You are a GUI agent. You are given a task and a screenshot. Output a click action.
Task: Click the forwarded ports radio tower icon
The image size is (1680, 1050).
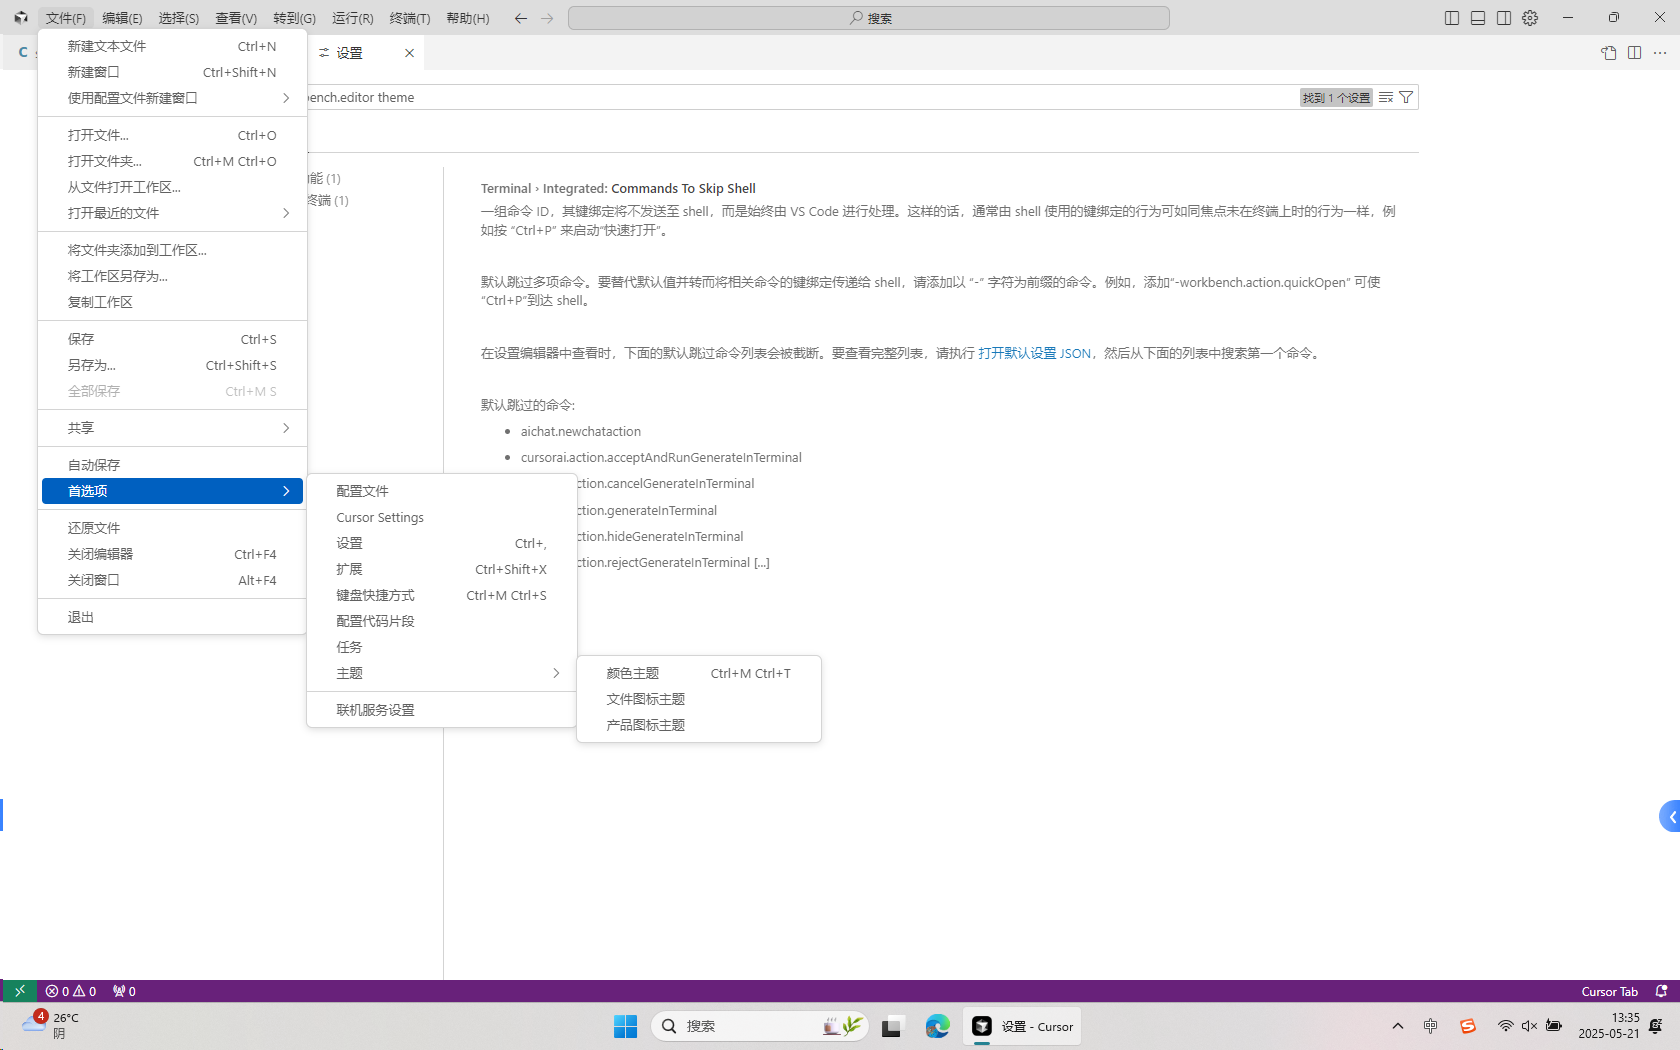tap(124, 991)
